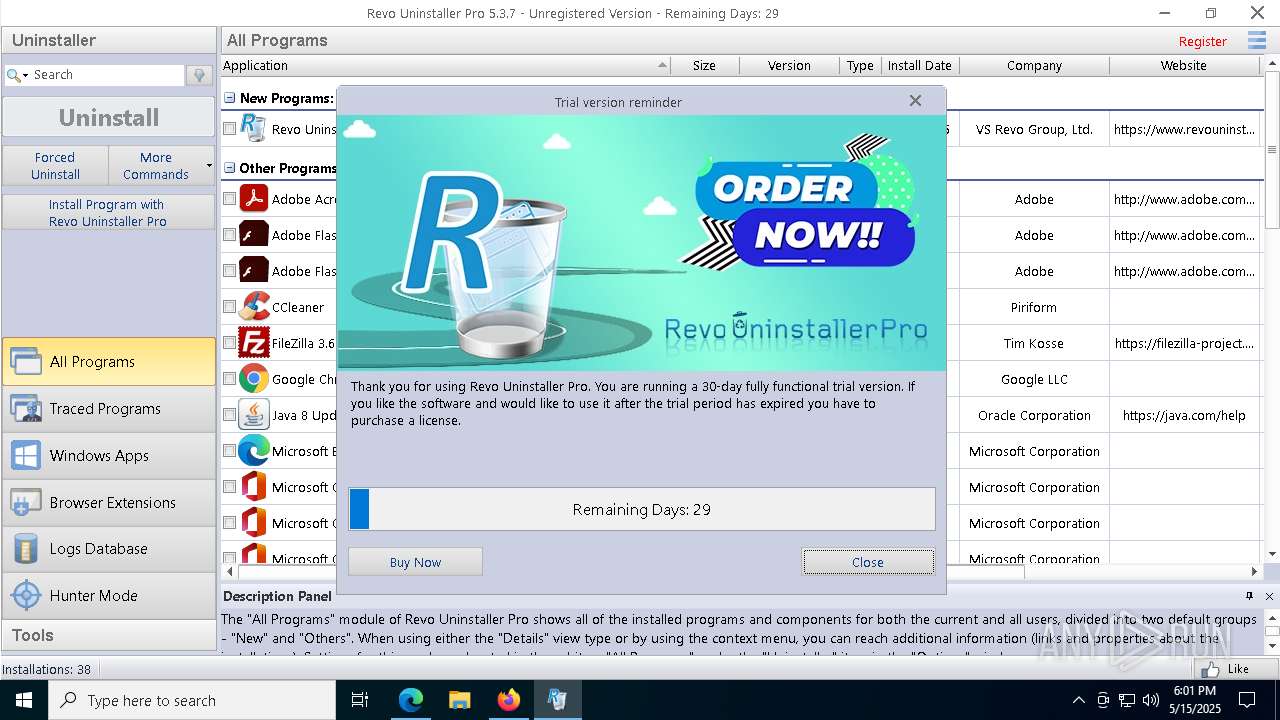Open the Logs Database module
The image size is (1280, 720).
pos(109,549)
